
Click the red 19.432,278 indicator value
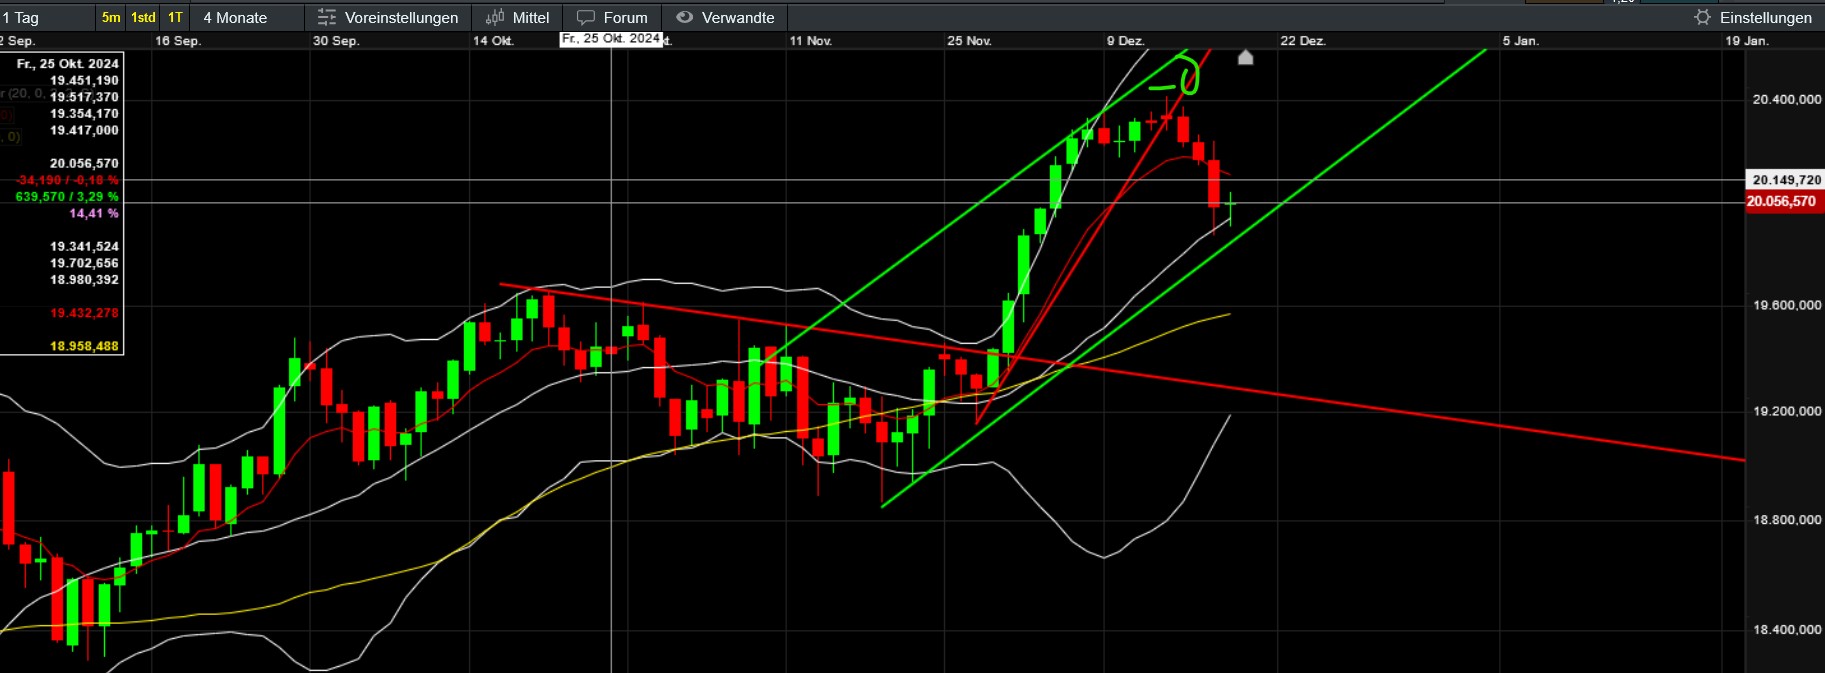click(85, 313)
